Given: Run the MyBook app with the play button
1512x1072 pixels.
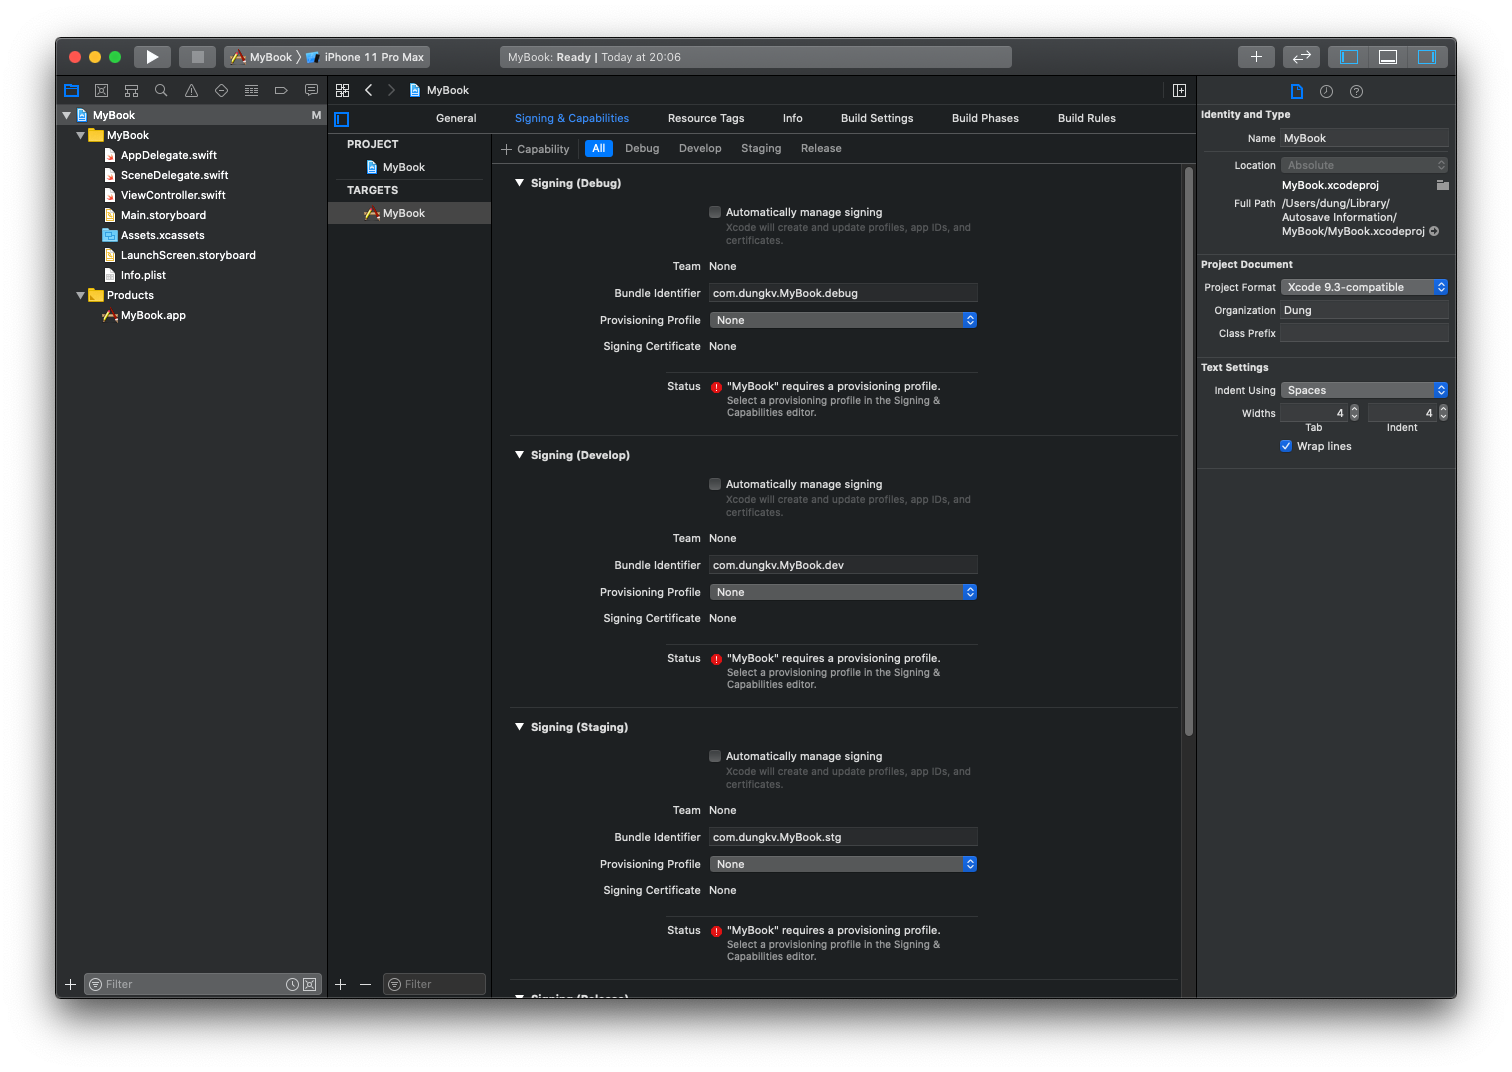Looking at the screenshot, I should (x=152, y=57).
